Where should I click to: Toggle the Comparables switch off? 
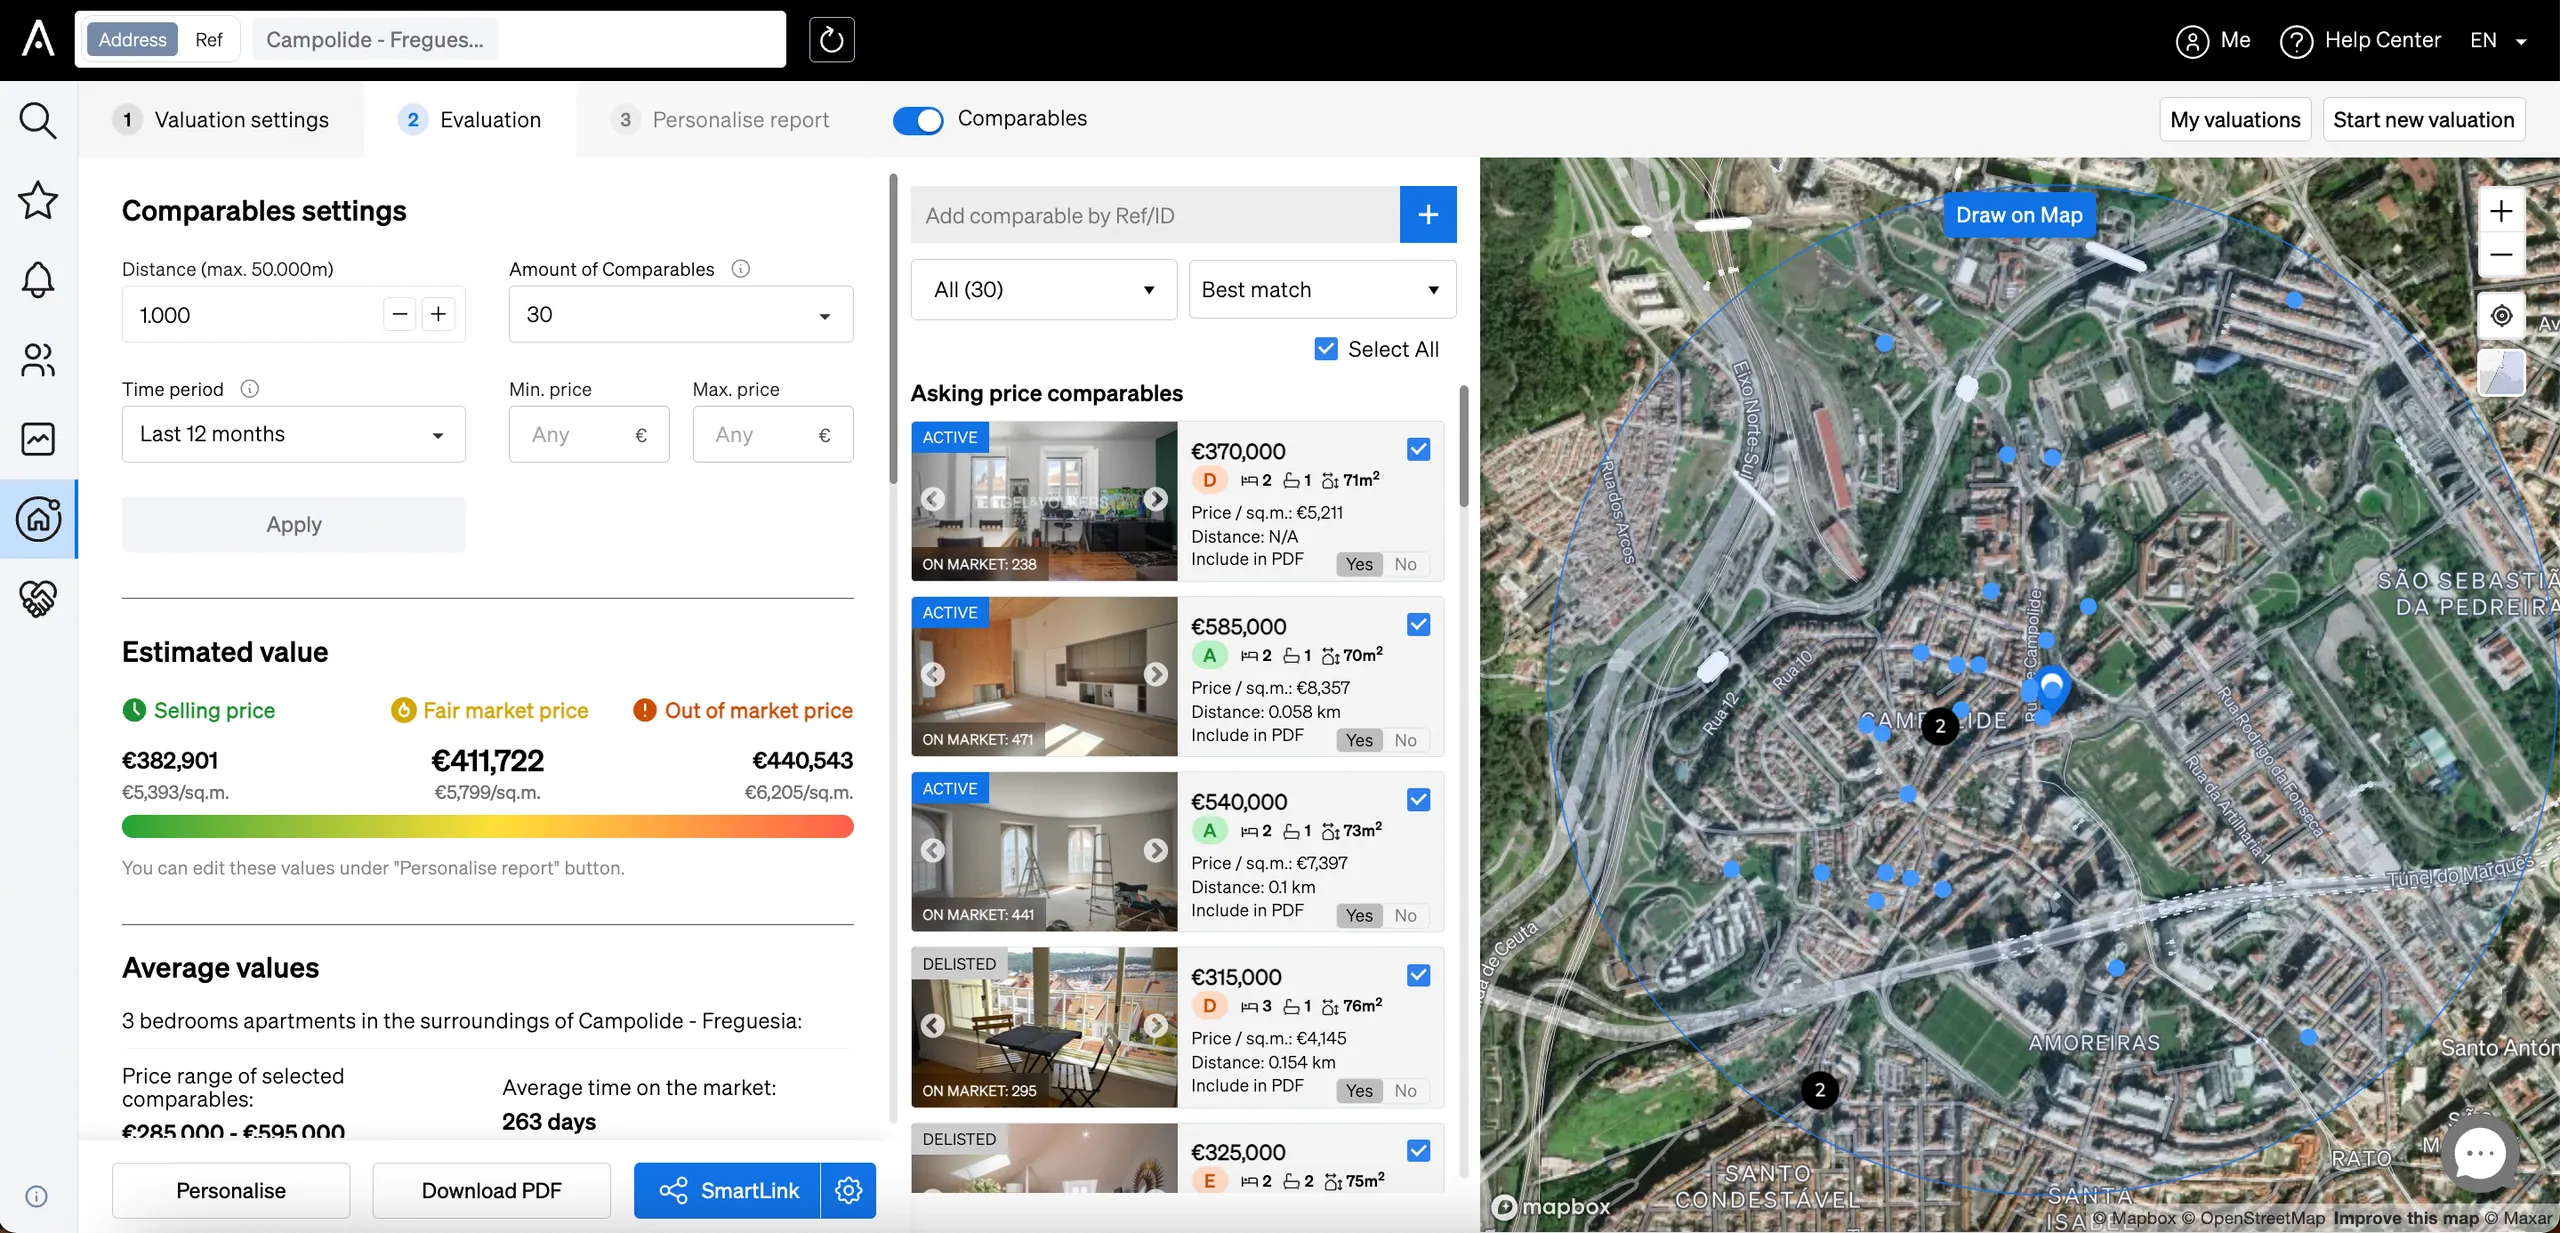coord(918,120)
